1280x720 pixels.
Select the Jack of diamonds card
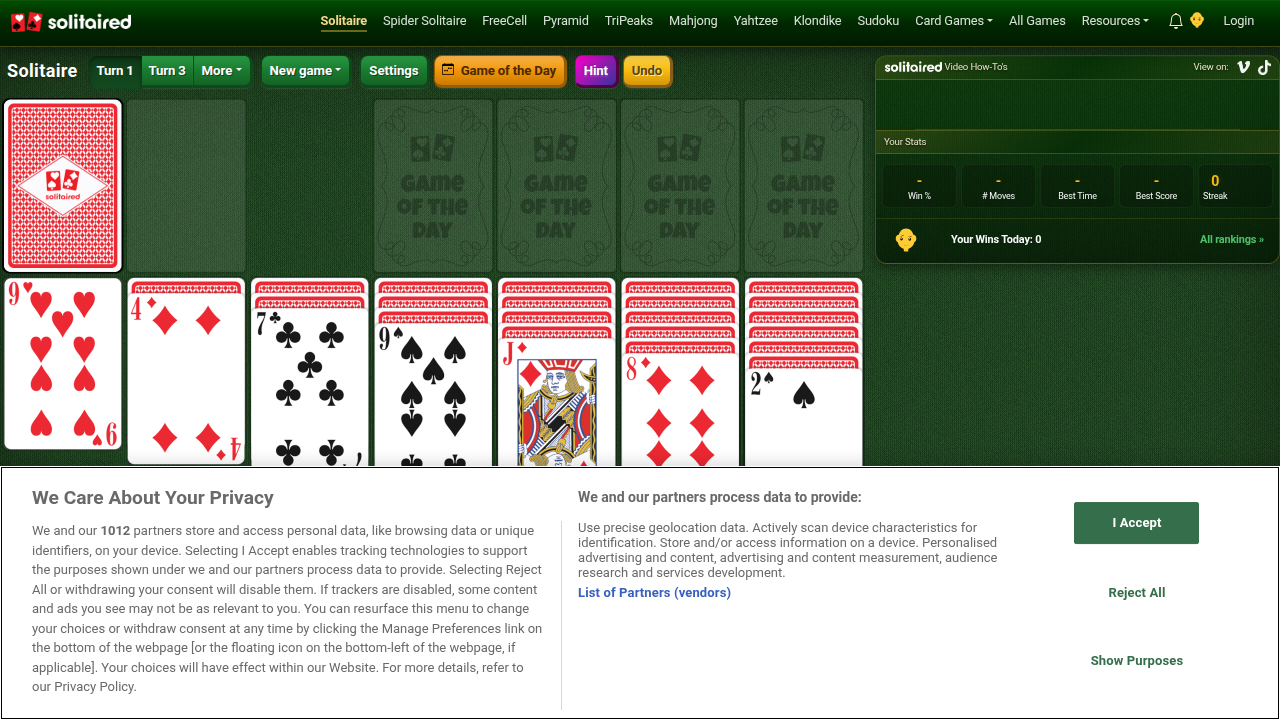tap(557, 401)
